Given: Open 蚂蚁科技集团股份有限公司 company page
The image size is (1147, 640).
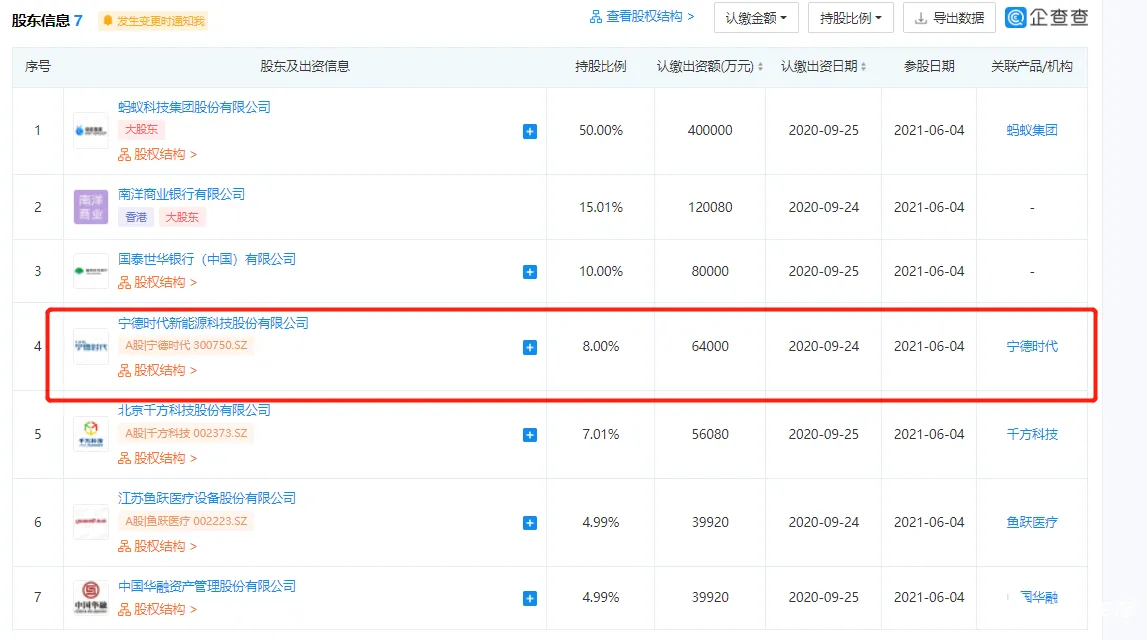Looking at the screenshot, I should point(194,108).
